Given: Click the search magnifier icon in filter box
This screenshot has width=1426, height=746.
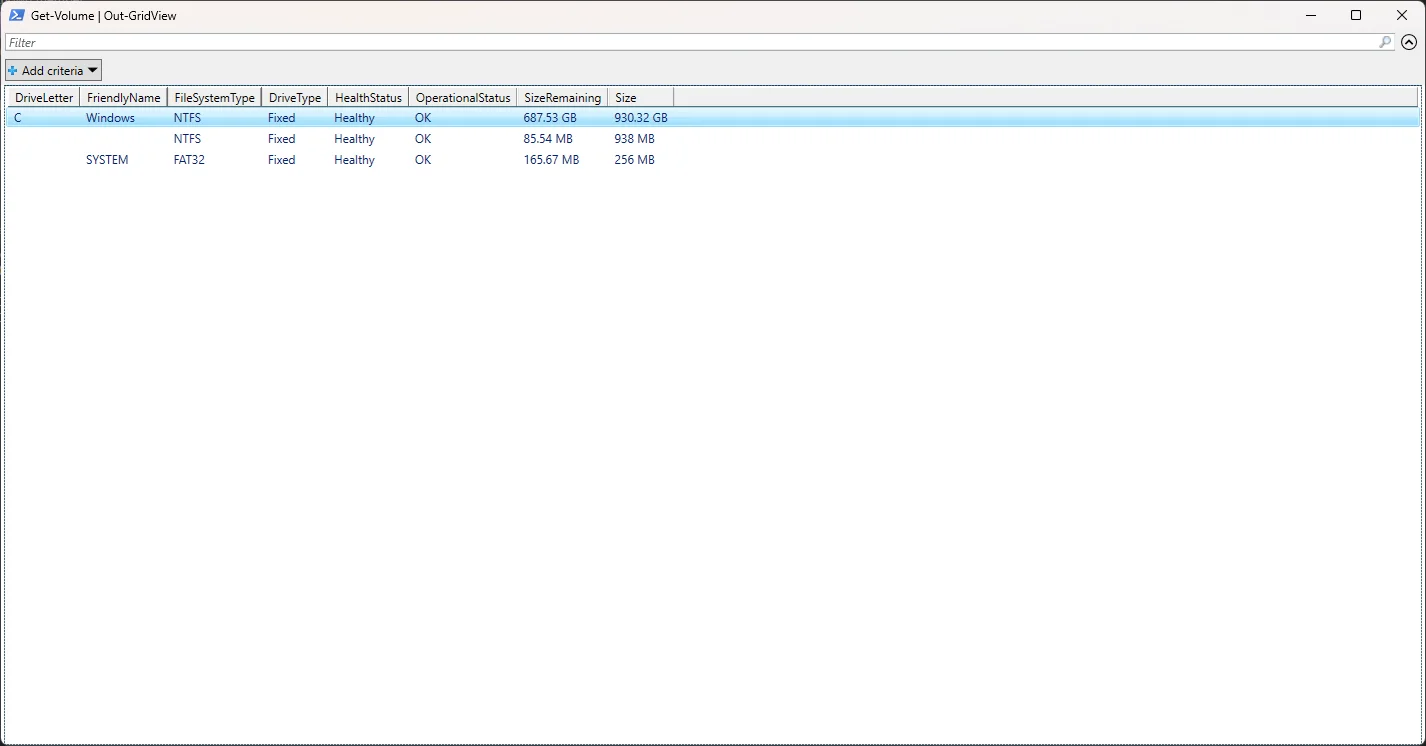Looking at the screenshot, I should point(1385,42).
